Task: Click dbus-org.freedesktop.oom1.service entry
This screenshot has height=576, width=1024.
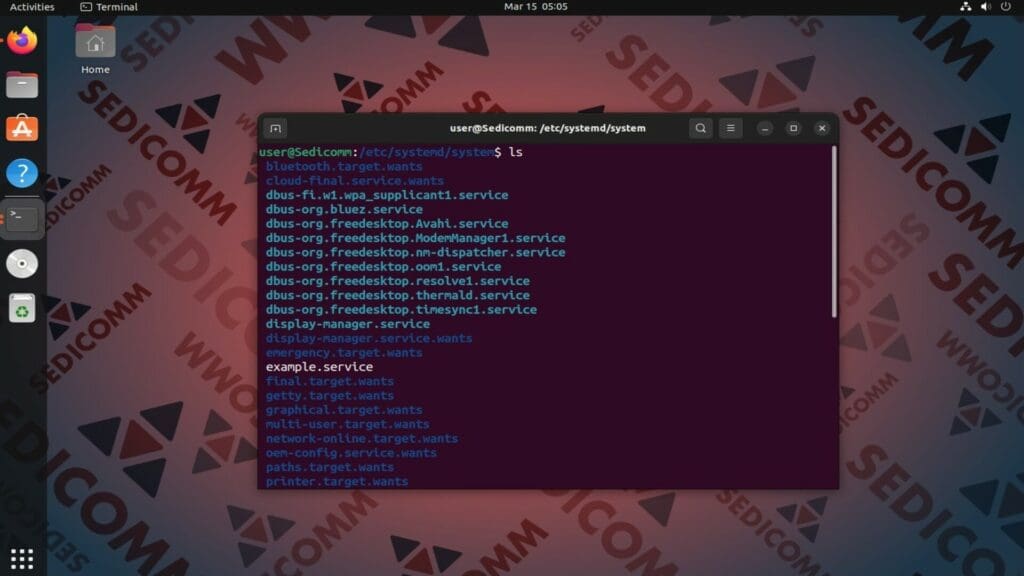Action: (x=383, y=267)
